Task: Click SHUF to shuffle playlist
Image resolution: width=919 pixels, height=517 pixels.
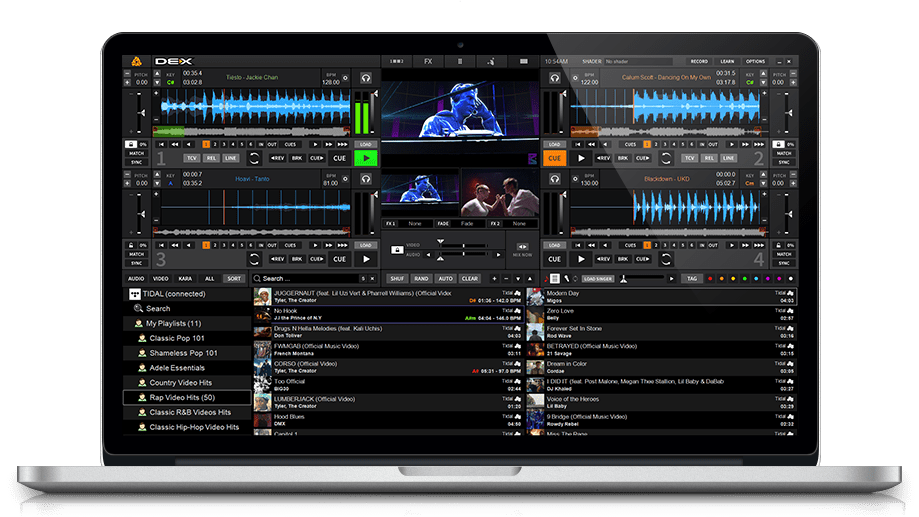Action: point(397,278)
